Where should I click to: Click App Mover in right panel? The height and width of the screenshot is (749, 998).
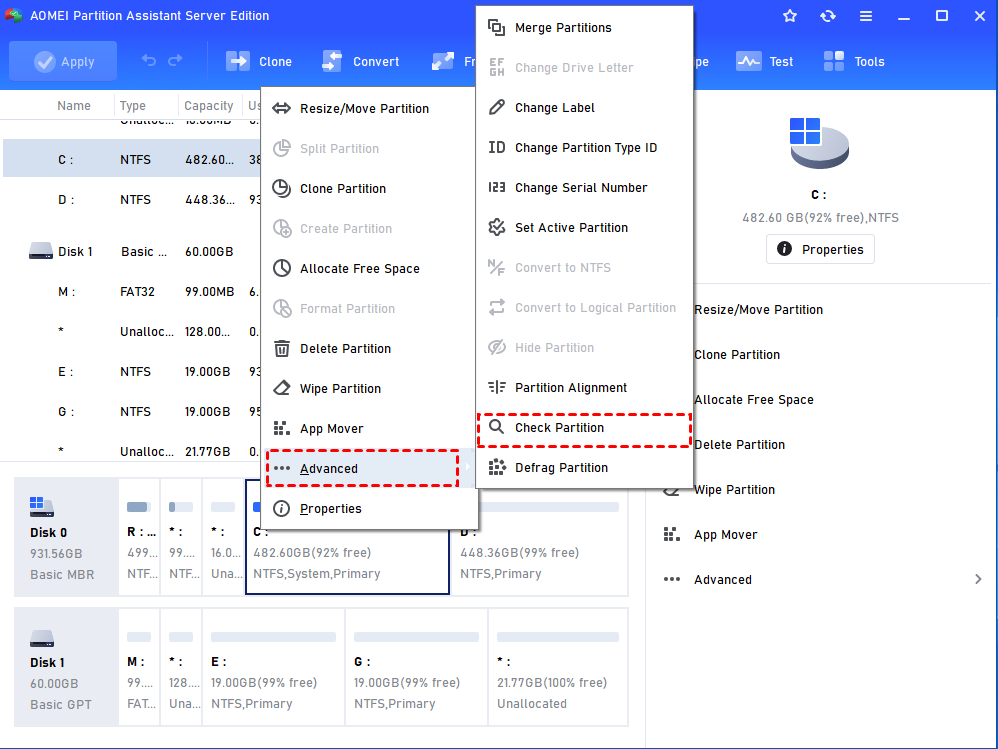(x=726, y=535)
